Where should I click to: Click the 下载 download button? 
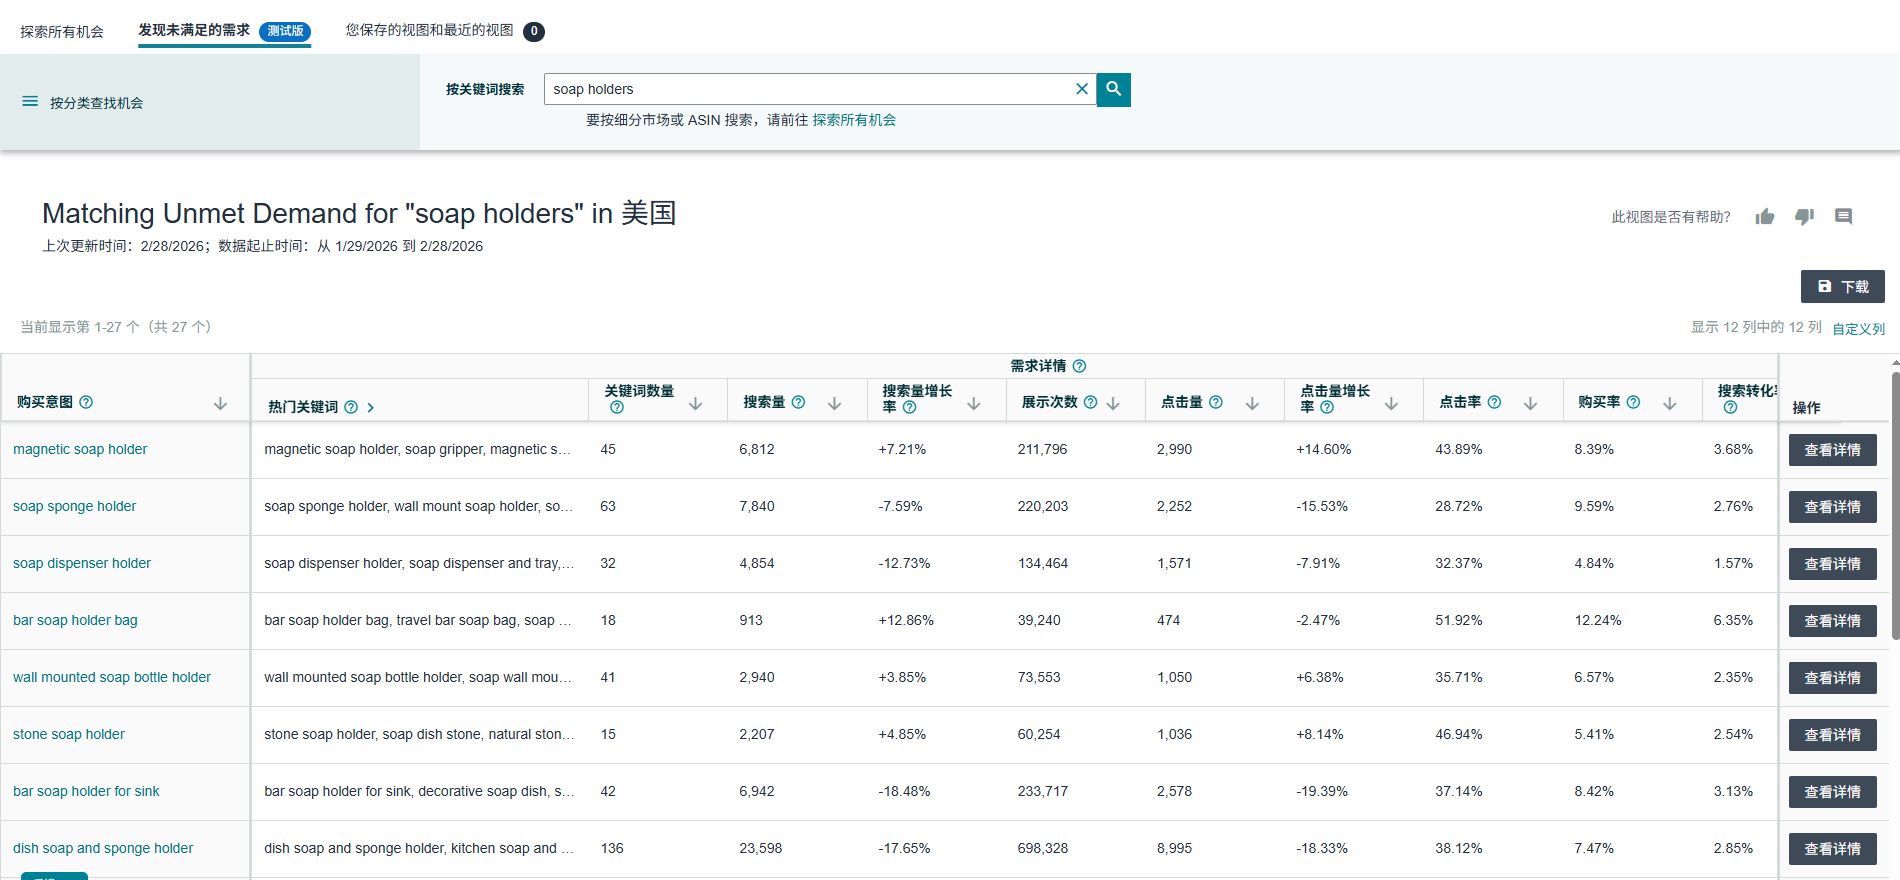point(1842,287)
